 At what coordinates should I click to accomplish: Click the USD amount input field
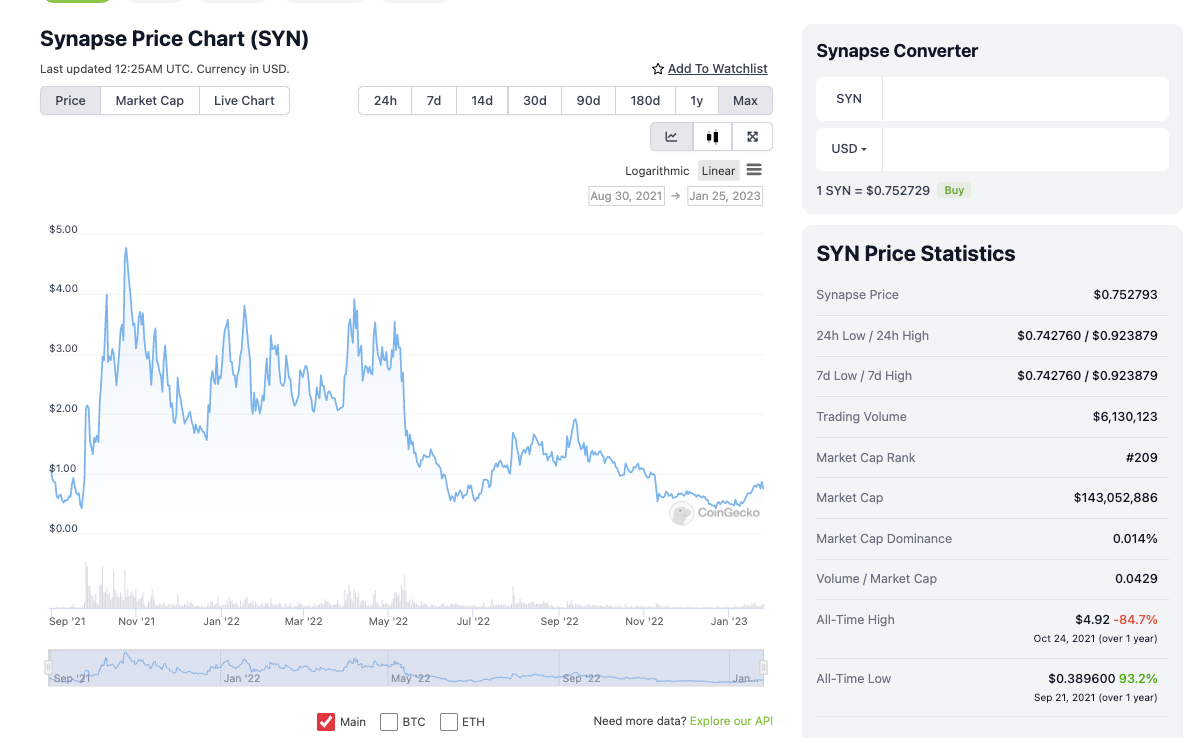[x=1025, y=149]
